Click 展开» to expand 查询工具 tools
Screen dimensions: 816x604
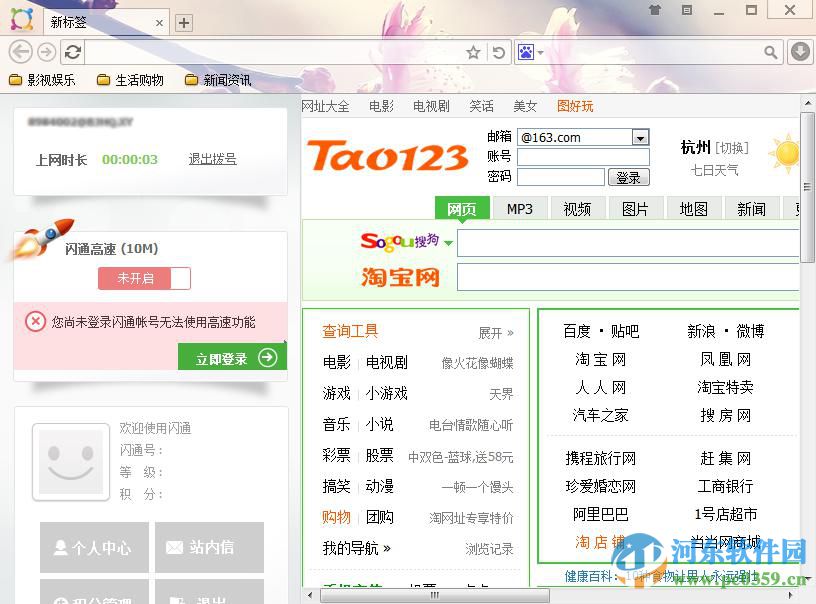[x=489, y=331]
